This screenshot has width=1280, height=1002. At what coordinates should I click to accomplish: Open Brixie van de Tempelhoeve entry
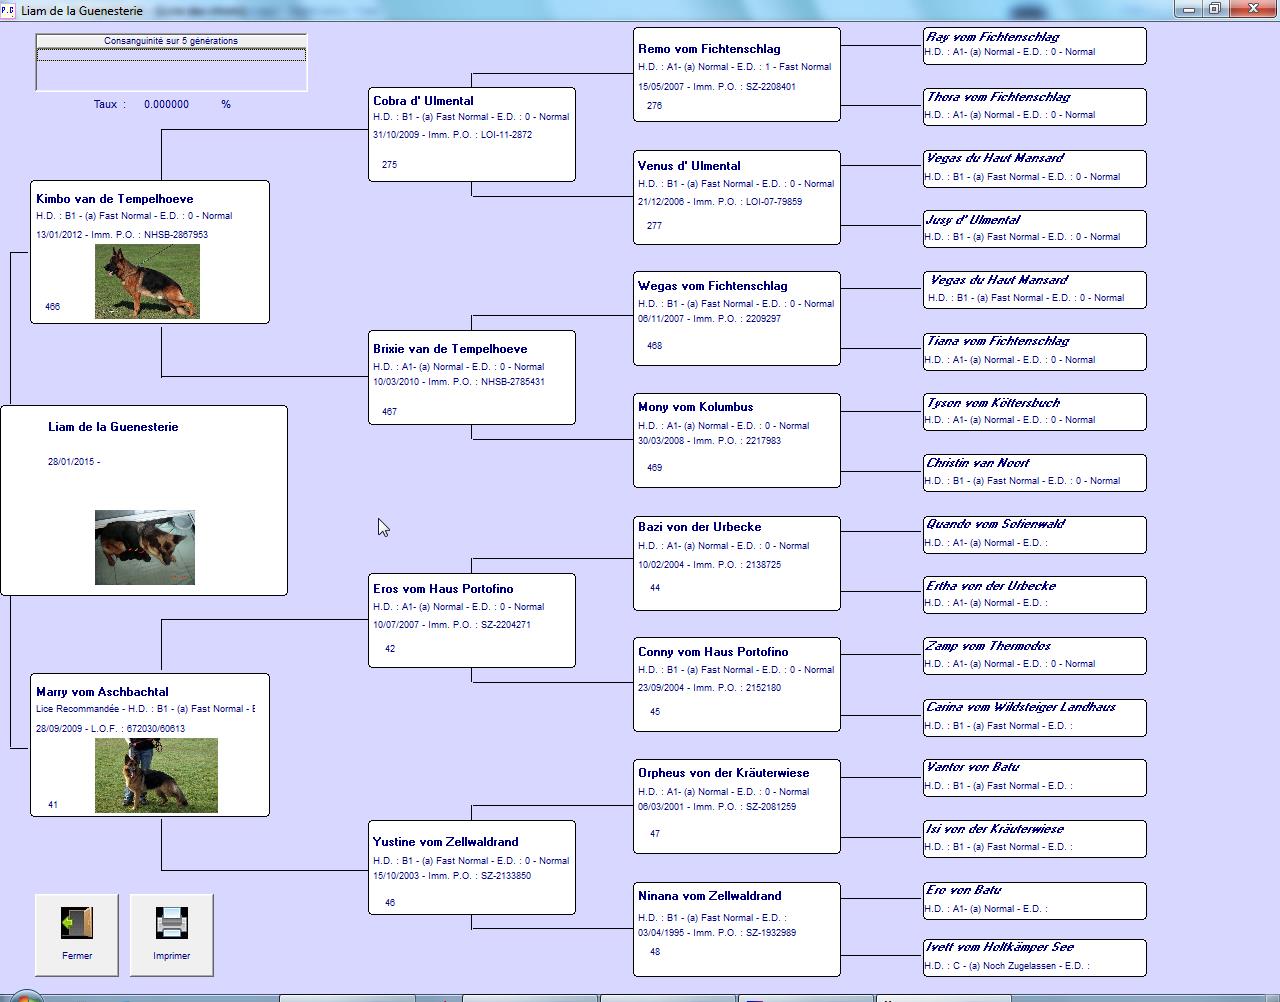pos(471,378)
